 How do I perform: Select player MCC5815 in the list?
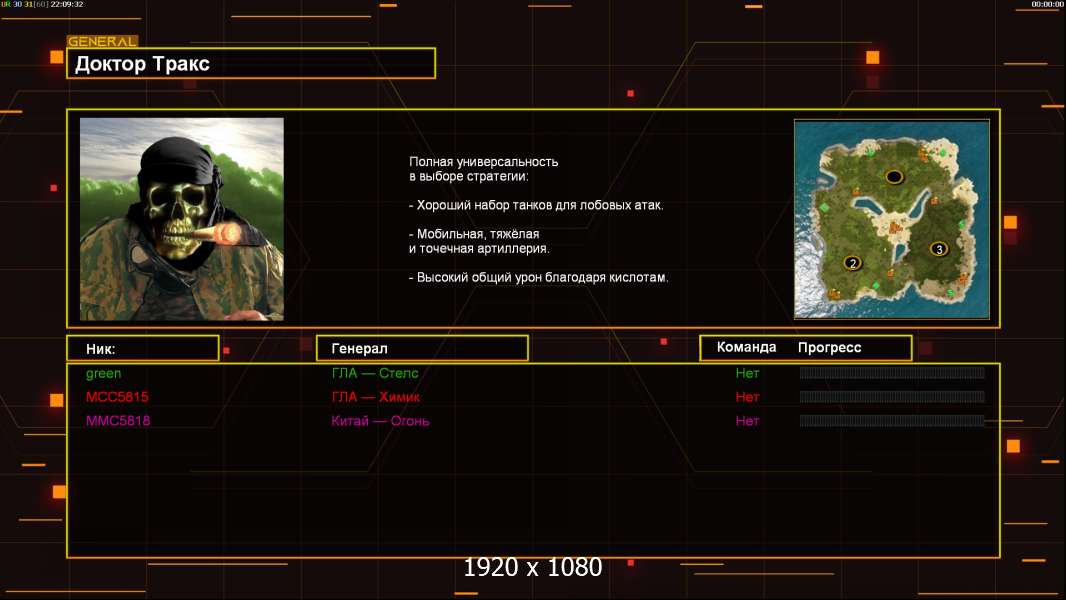[x=117, y=397]
